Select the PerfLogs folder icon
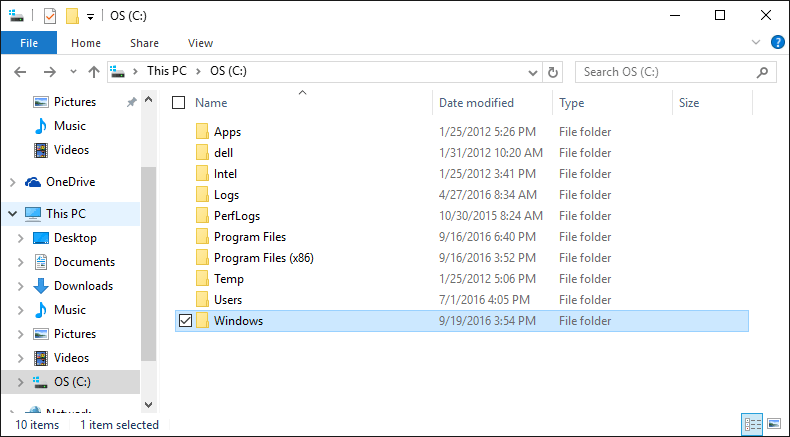 202,216
